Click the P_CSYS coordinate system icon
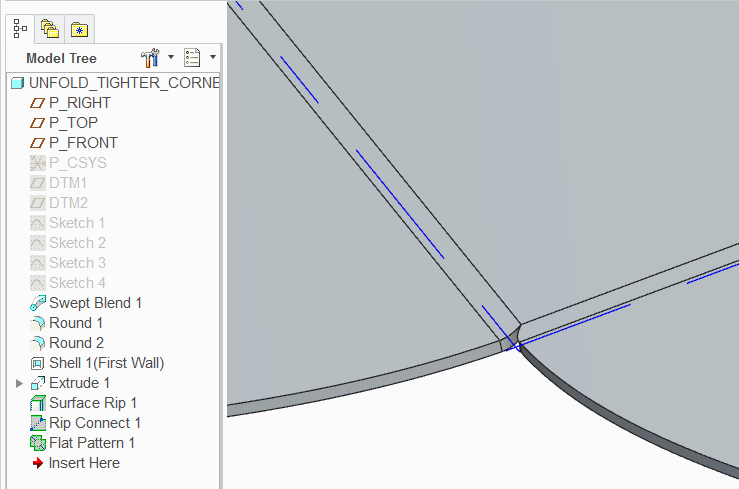 (x=38, y=163)
